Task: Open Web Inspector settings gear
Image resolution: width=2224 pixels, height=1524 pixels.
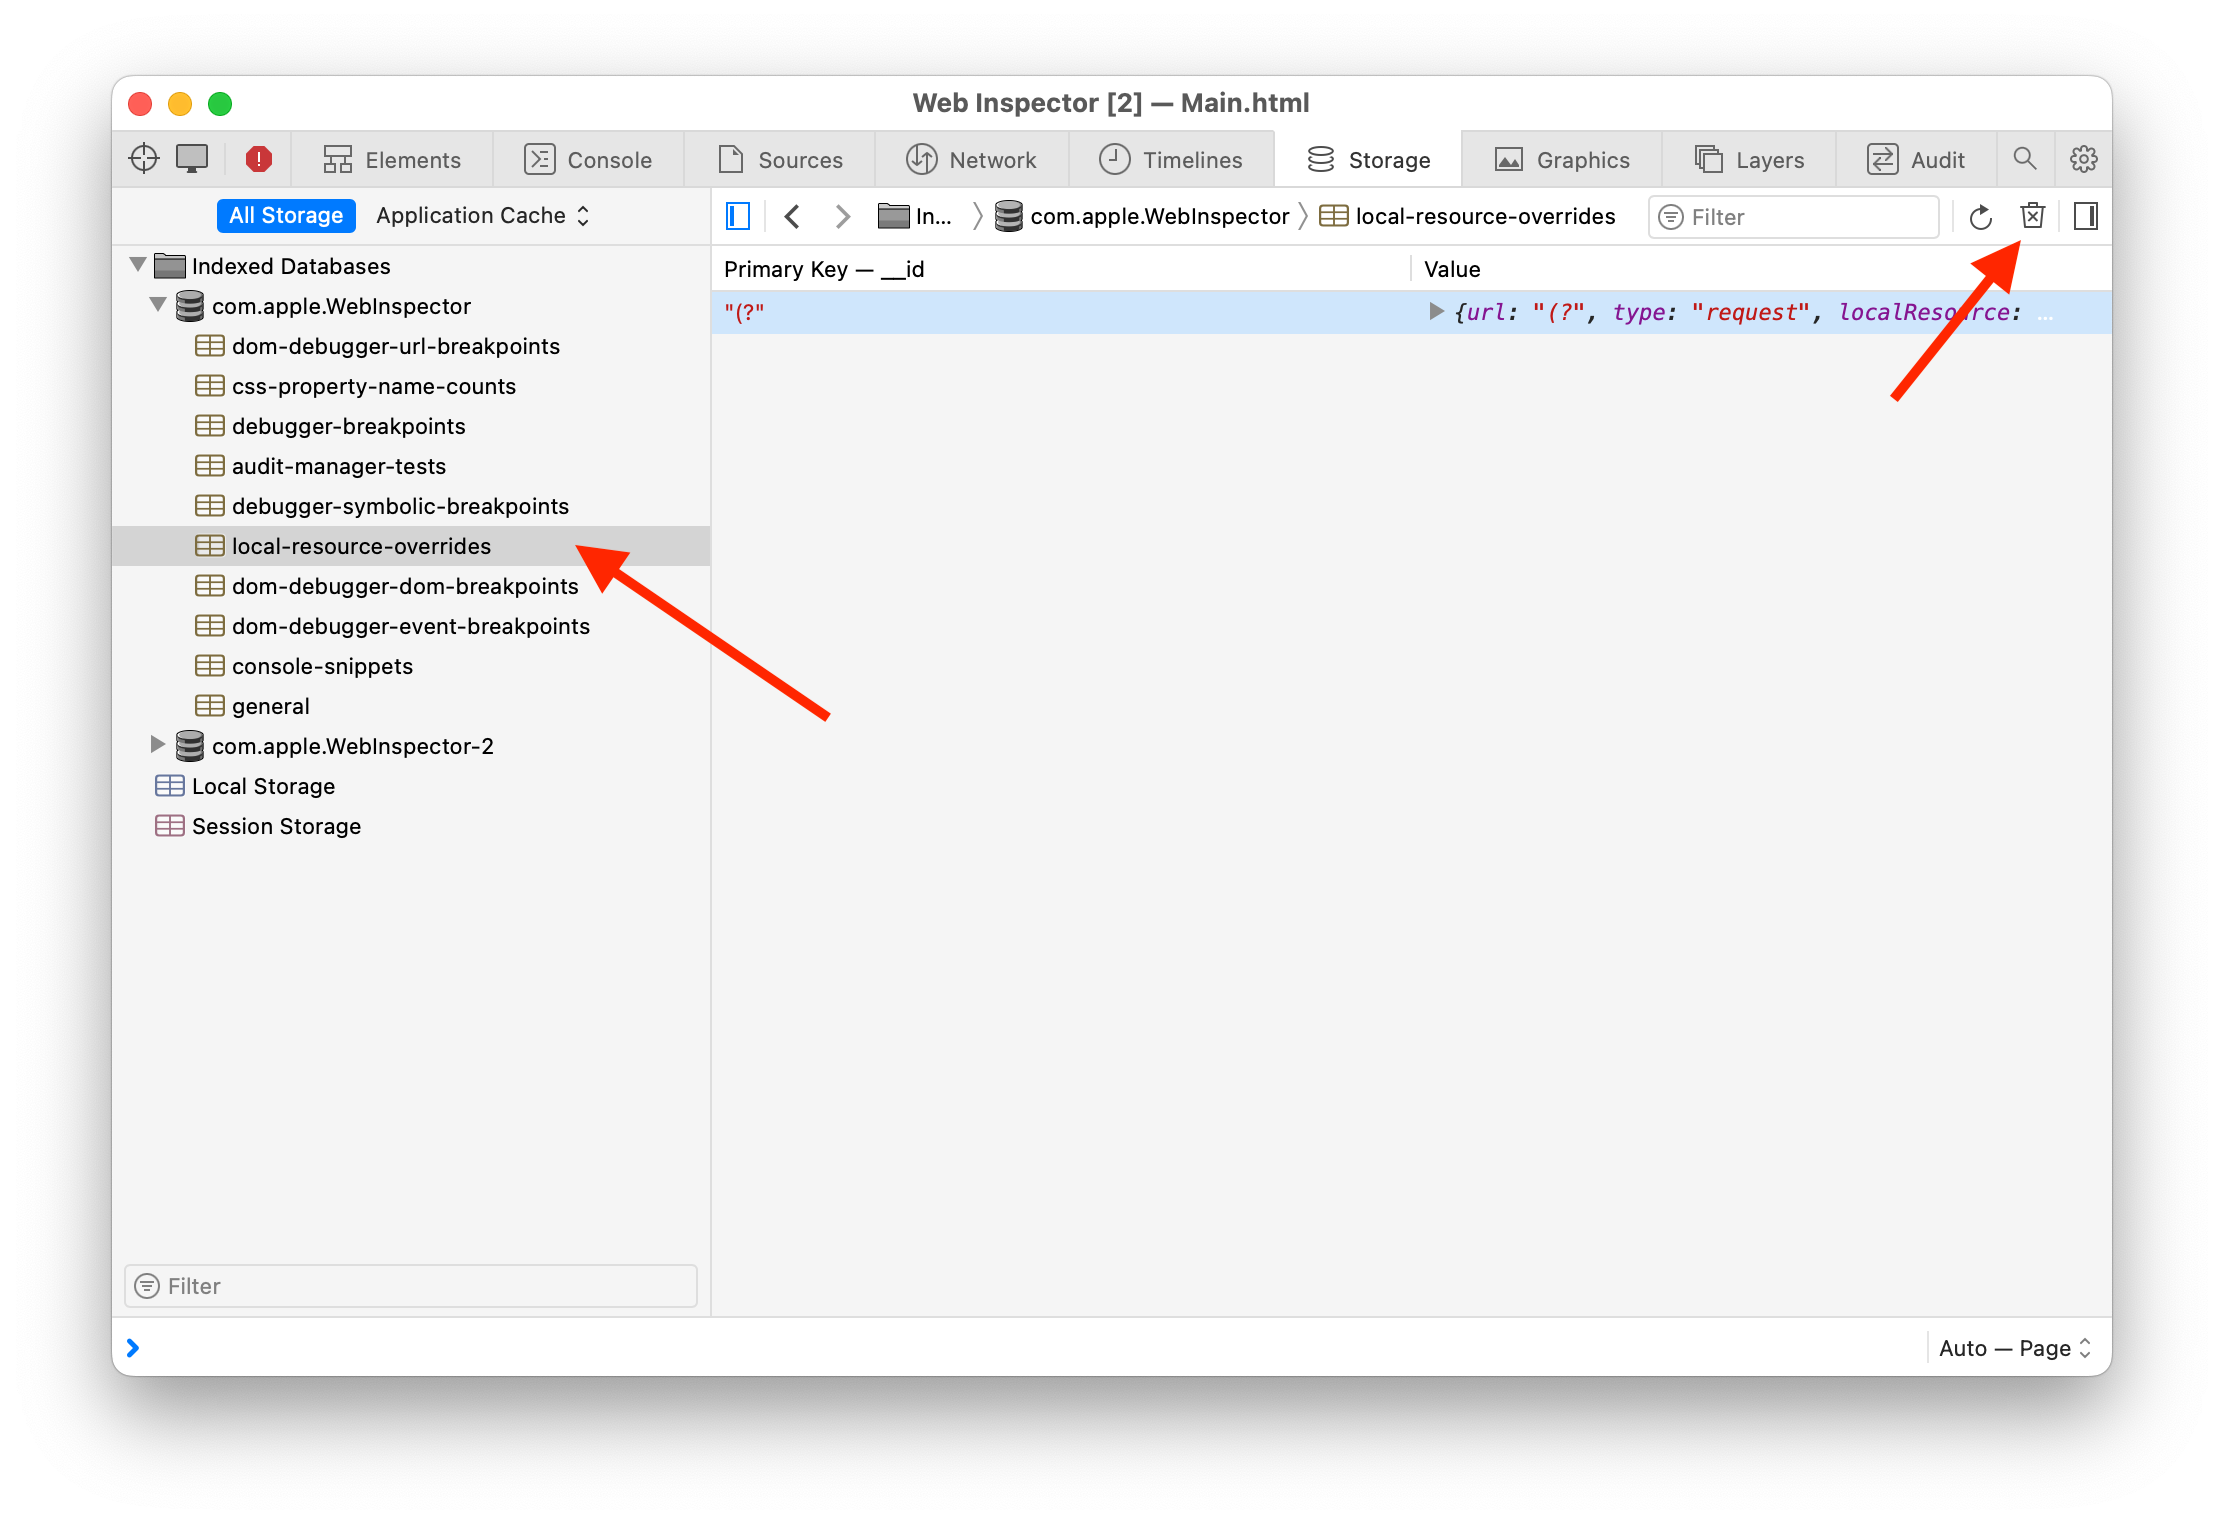Action: pos(2084,159)
